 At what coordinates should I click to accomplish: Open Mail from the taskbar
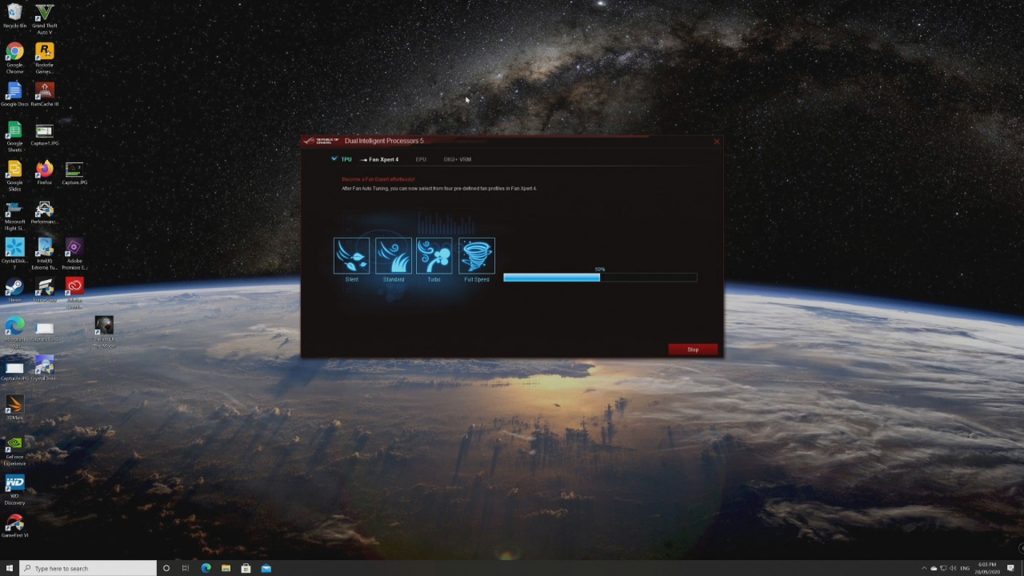[266, 568]
